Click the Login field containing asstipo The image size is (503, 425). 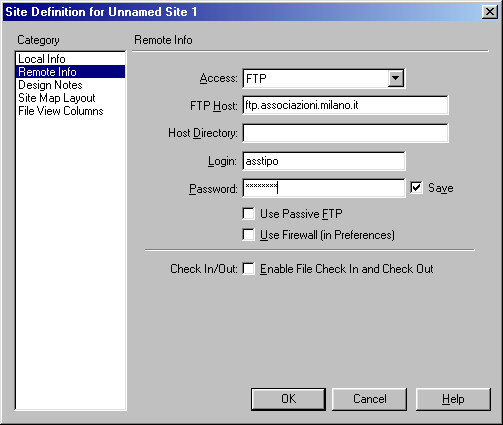pyautogui.click(x=324, y=161)
